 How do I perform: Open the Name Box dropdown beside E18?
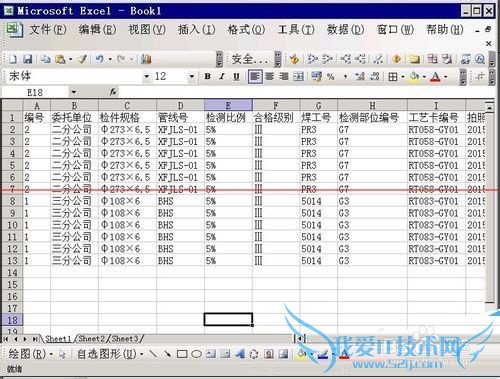(x=74, y=92)
